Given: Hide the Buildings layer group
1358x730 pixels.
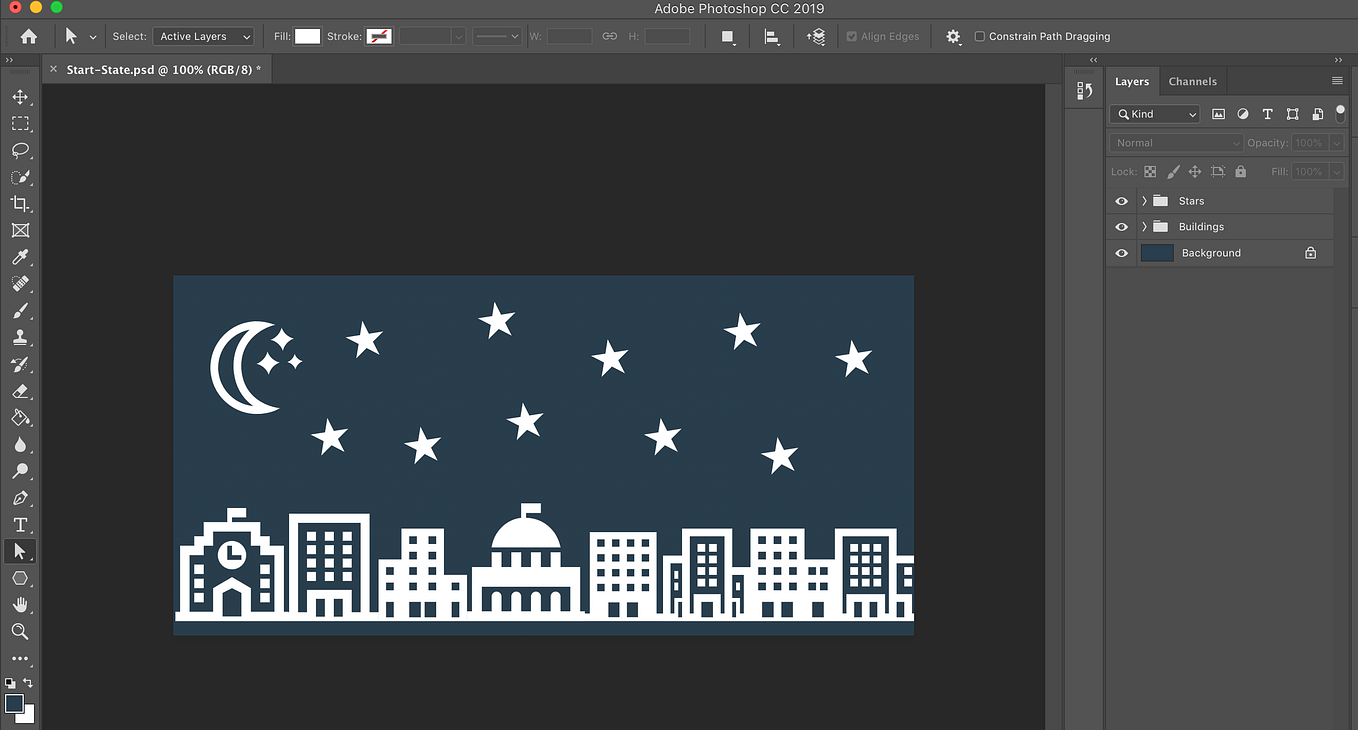Looking at the screenshot, I should pyautogui.click(x=1121, y=227).
